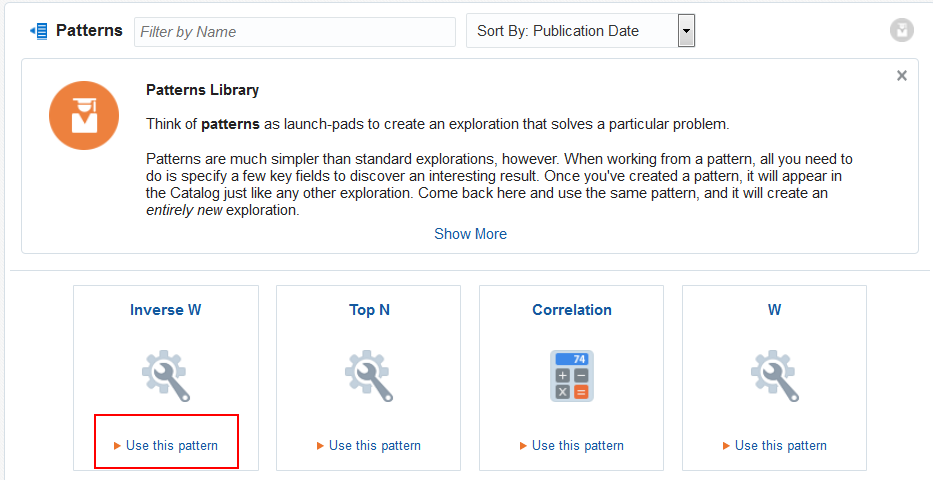933x480 pixels.
Task: Use this pattern for W
Action: 775,446
